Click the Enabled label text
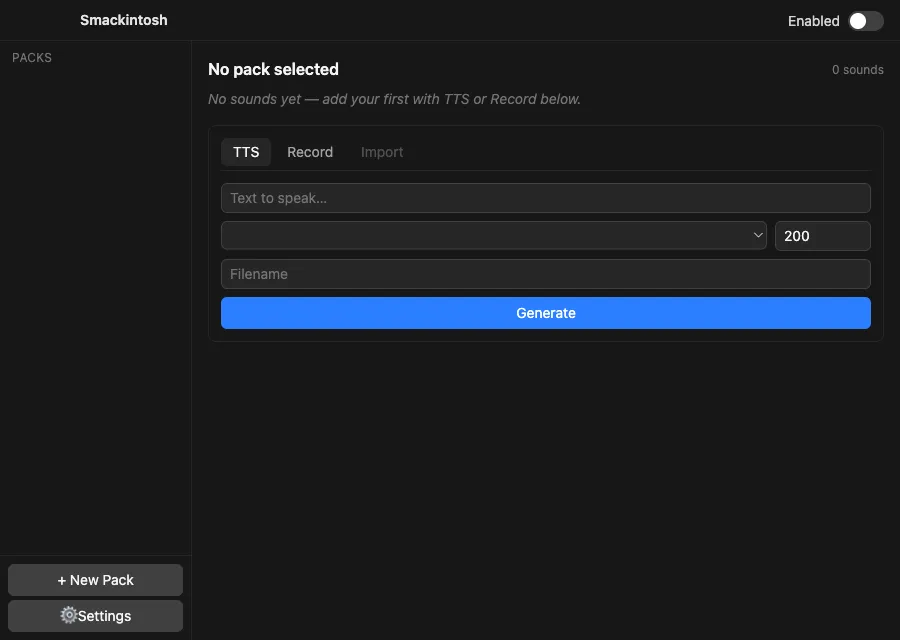The width and height of the screenshot is (900, 640). pyautogui.click(x=813, y=21)
